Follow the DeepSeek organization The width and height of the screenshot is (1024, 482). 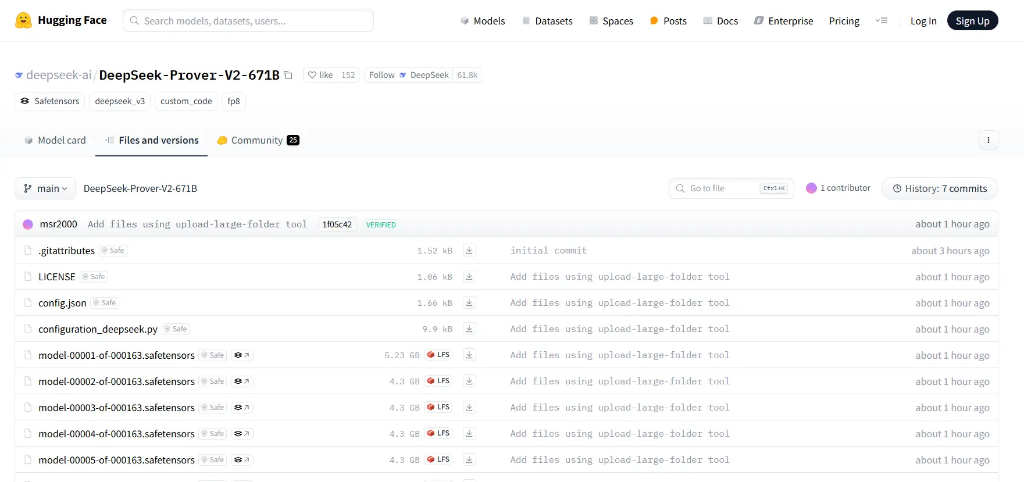click(x=408, y=75)
